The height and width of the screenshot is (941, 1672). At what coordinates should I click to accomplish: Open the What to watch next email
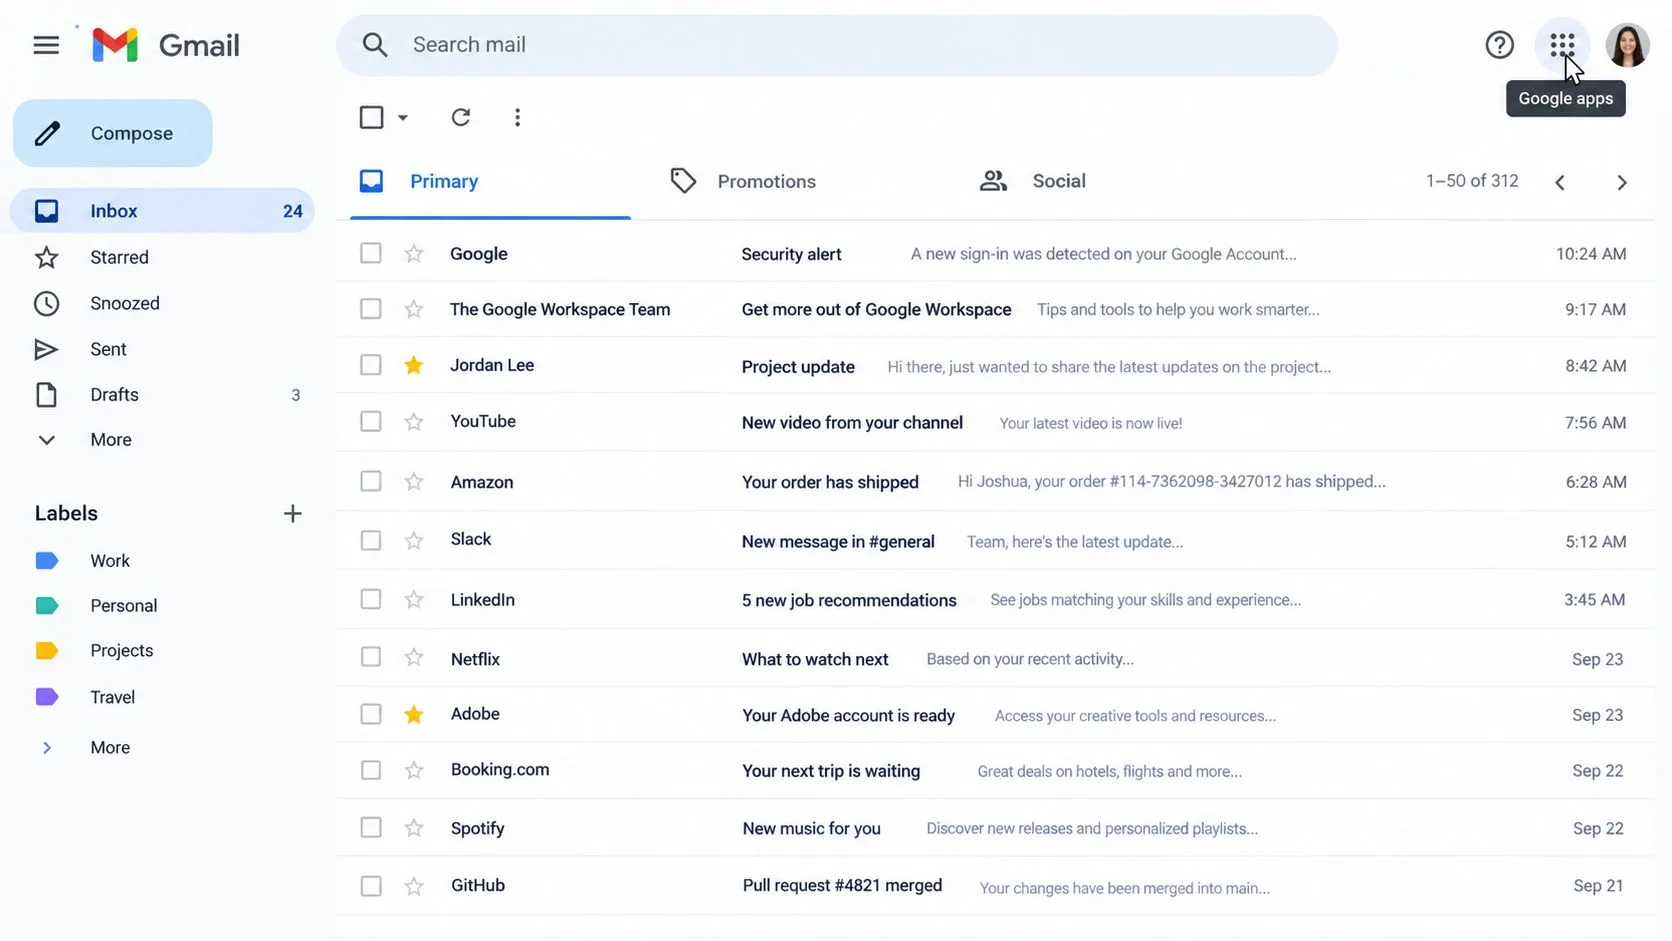tap(995, 659)
